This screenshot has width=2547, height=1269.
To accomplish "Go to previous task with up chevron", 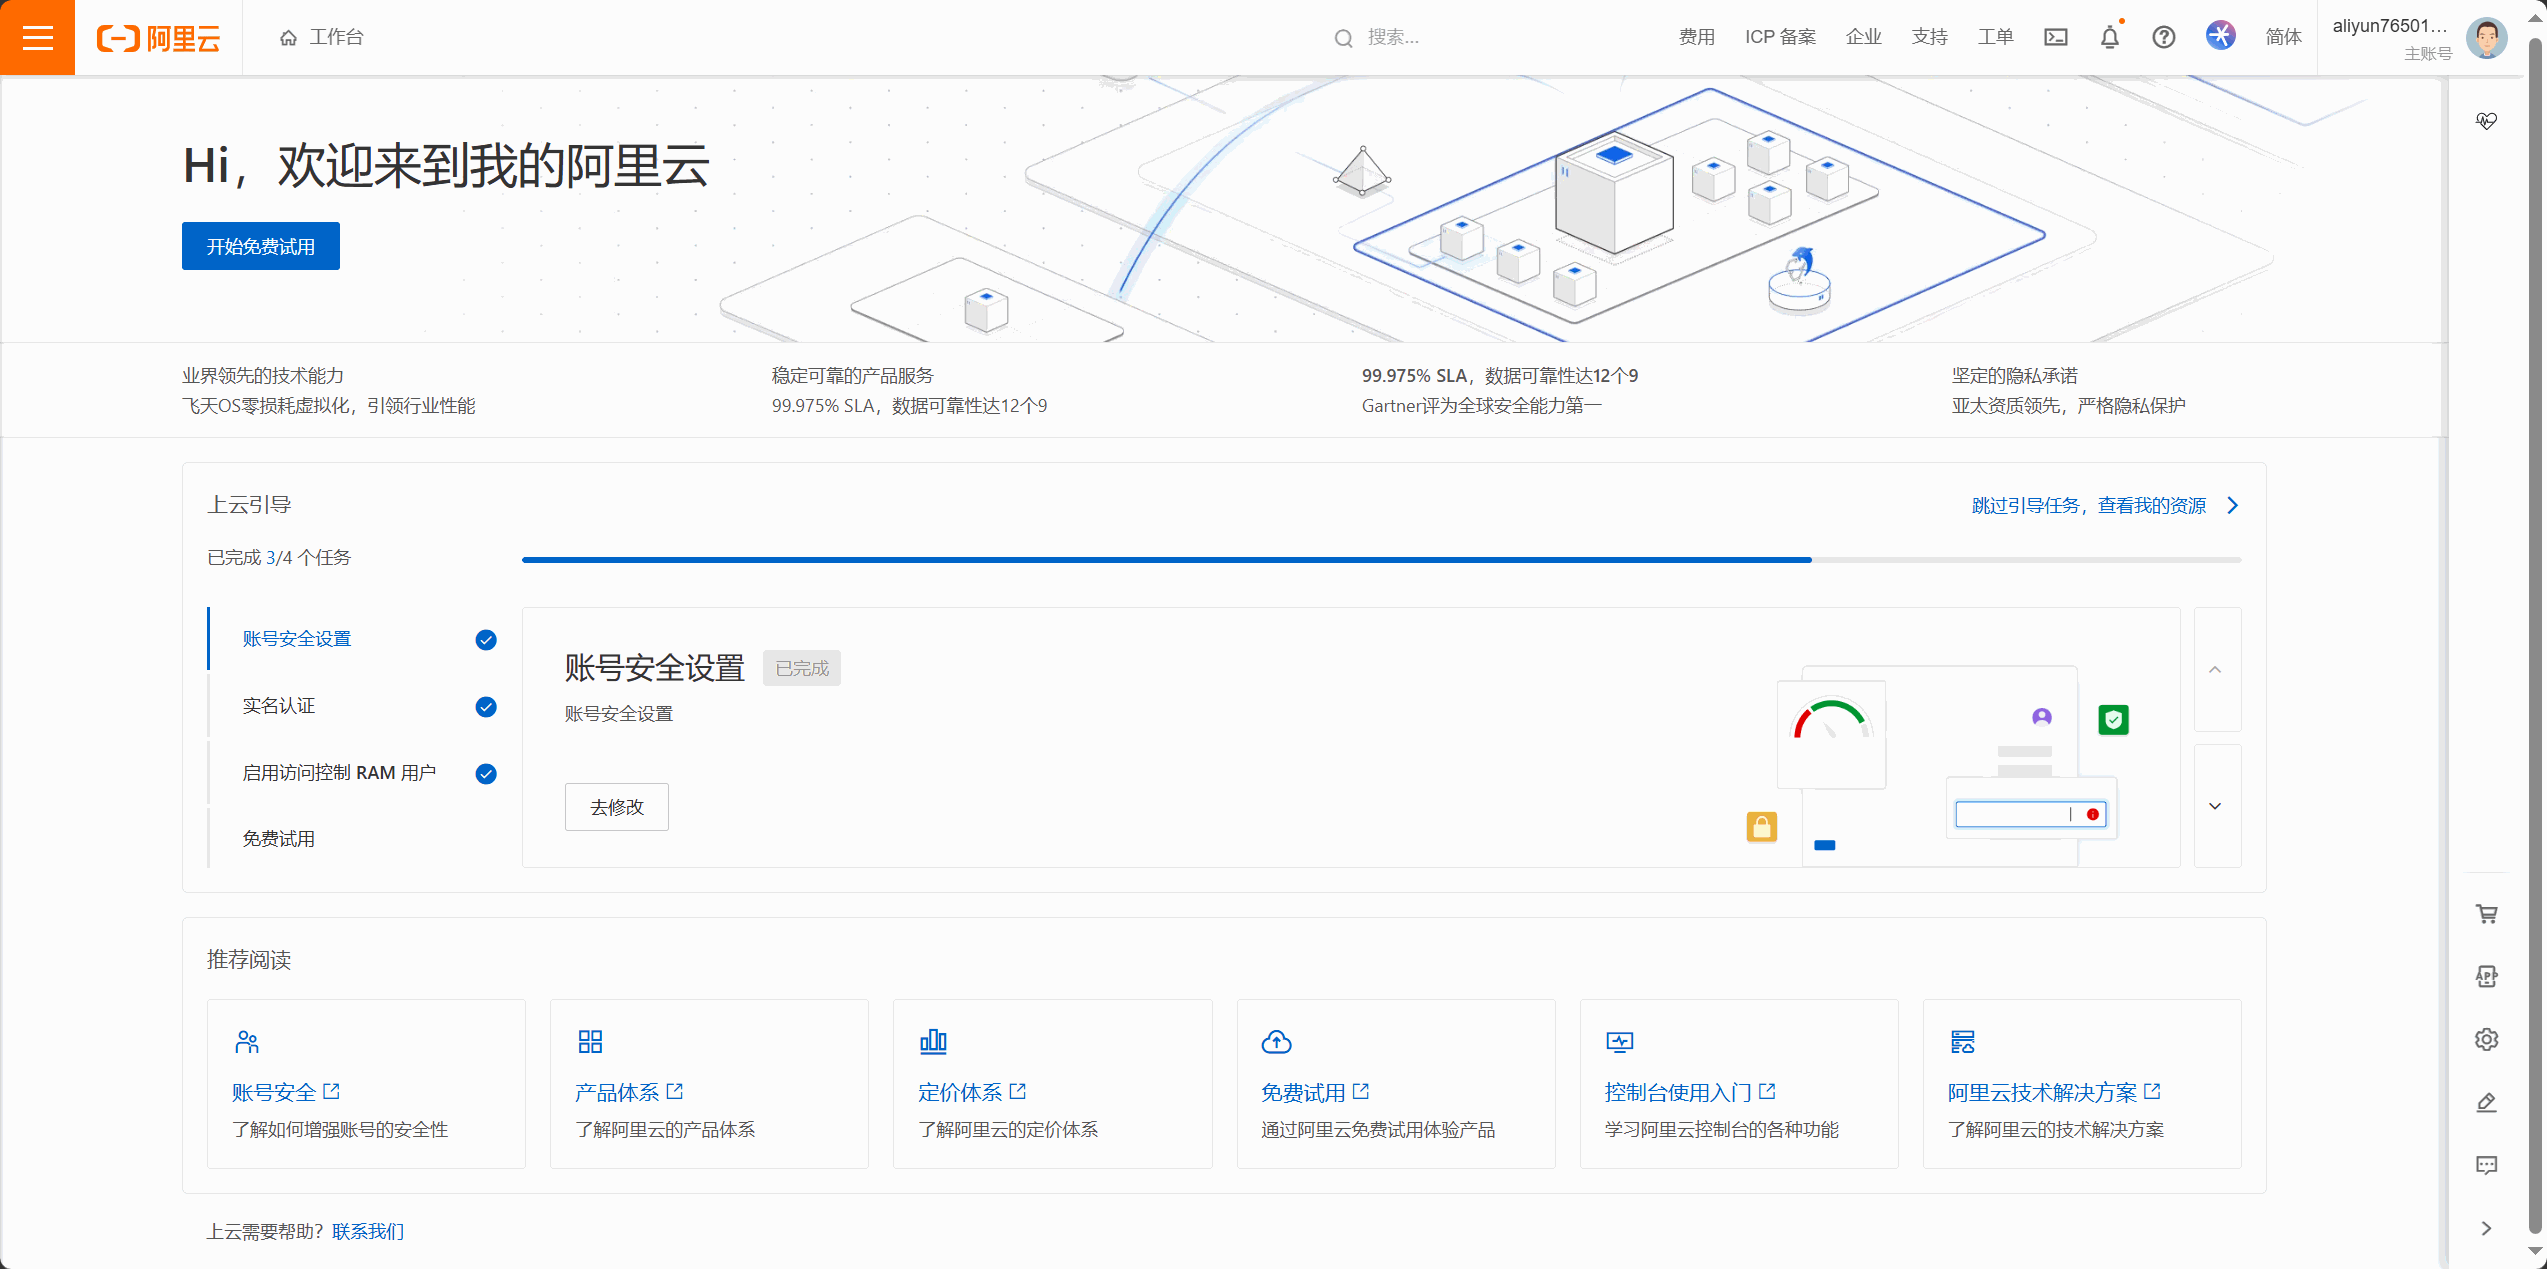I will coord(2217,669).
